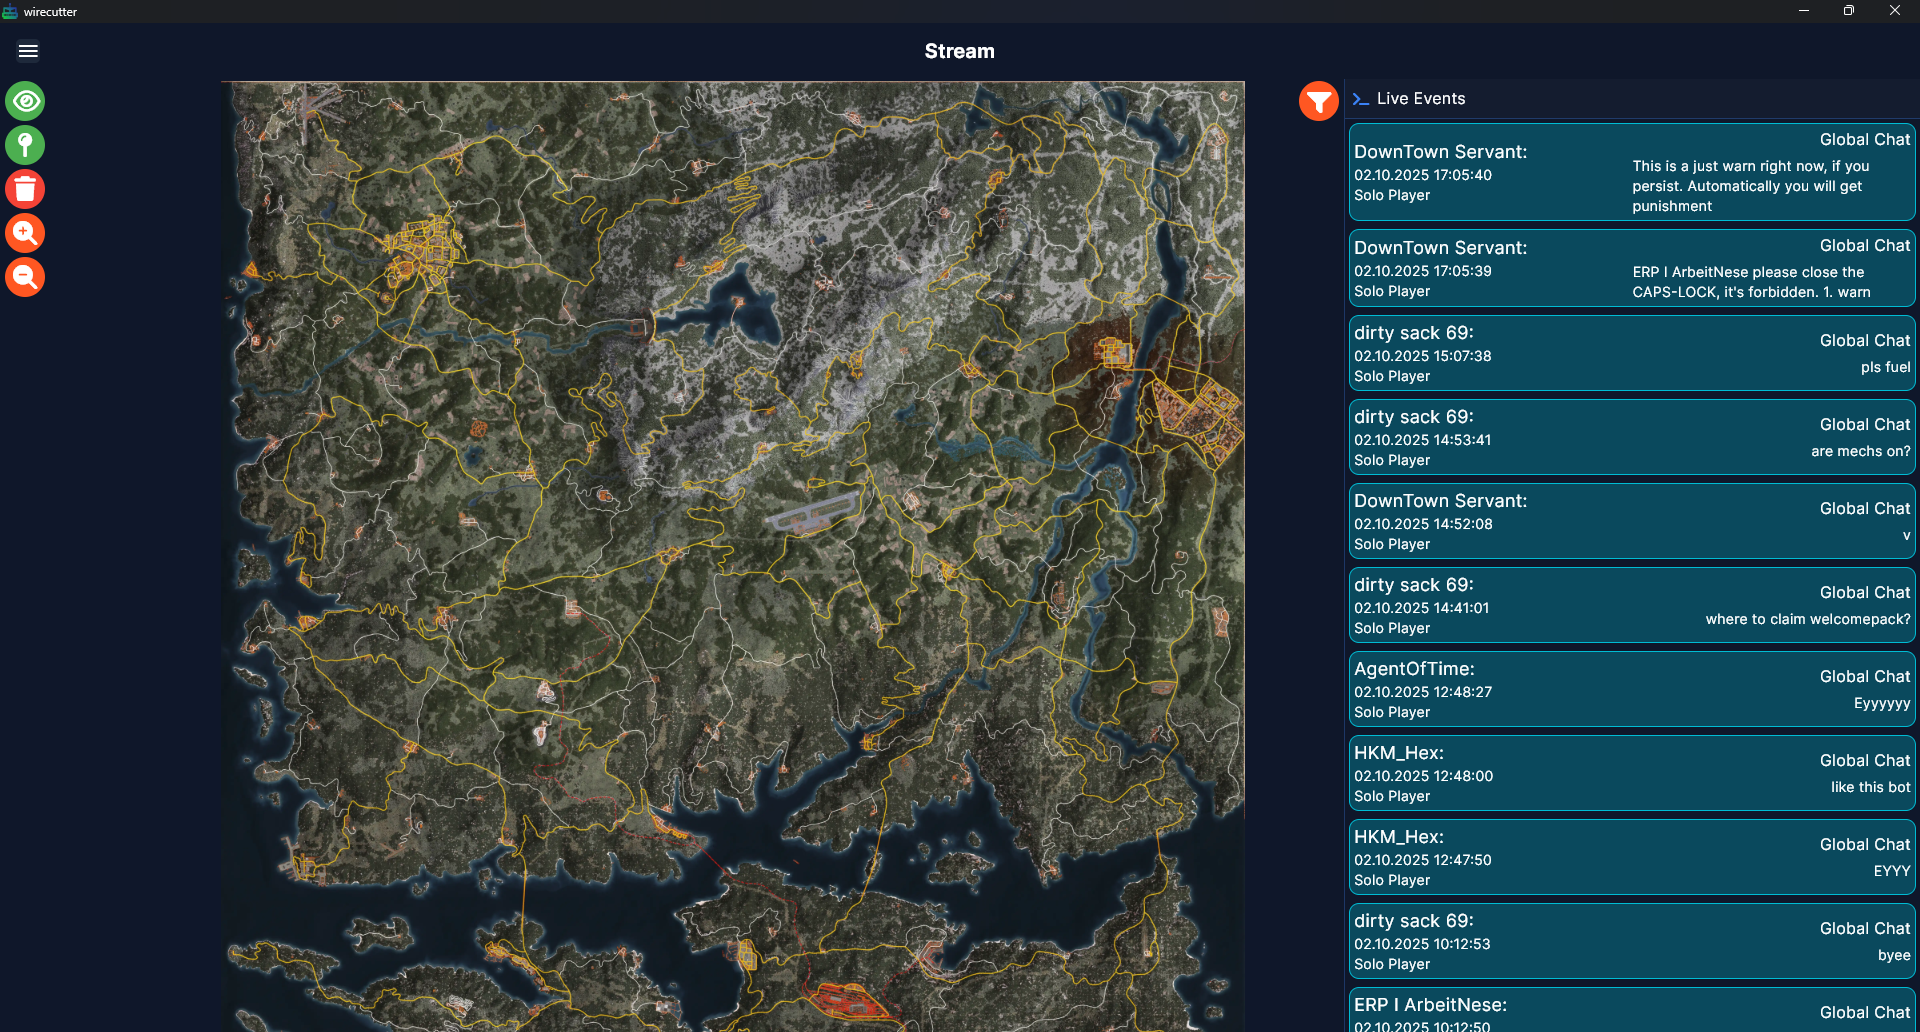The height and width of the screenshot is (1032, 1920).
Task: Click the red trash delete button
Action: click(25, 189)
